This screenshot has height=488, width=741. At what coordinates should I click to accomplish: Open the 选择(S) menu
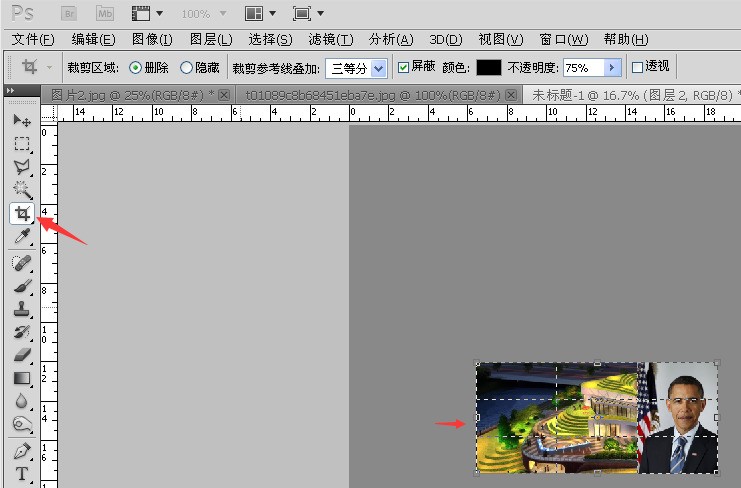click(x=270, y=40)
